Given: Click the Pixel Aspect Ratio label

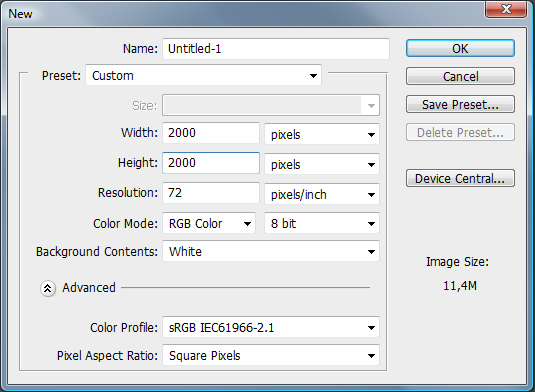Looking at the screenshot, I should 107,355.
